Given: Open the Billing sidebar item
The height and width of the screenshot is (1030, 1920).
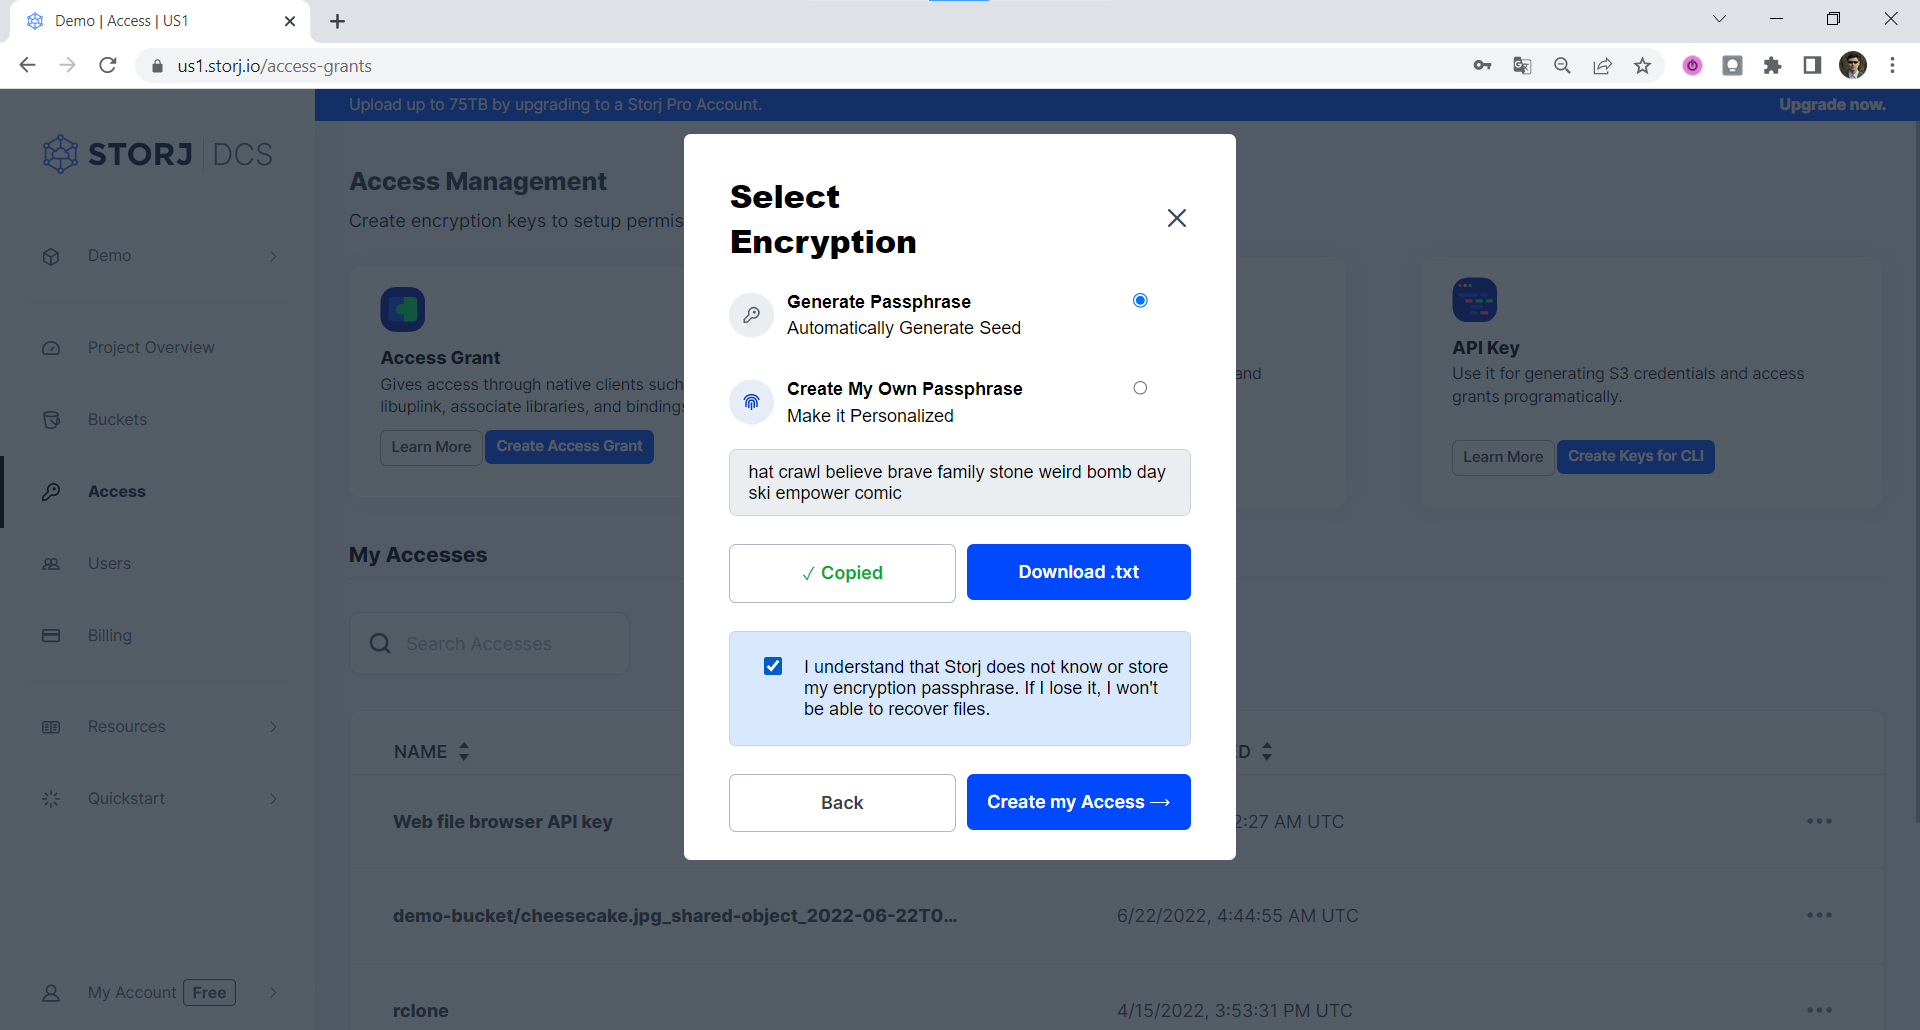Looking at the screenshot, I should 109,636.
